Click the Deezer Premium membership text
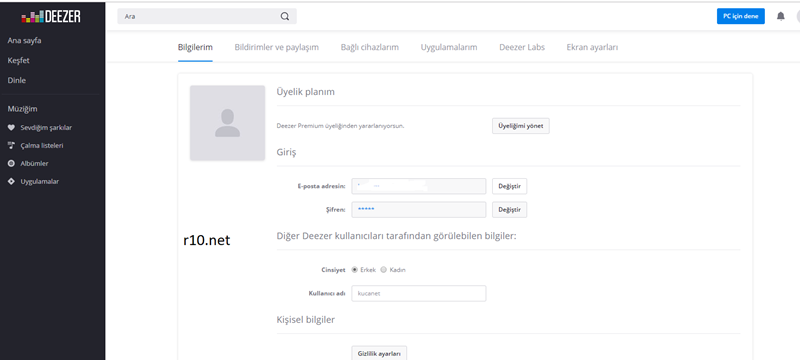The width and height of the screenshot is (800, 360). point(340,125)
